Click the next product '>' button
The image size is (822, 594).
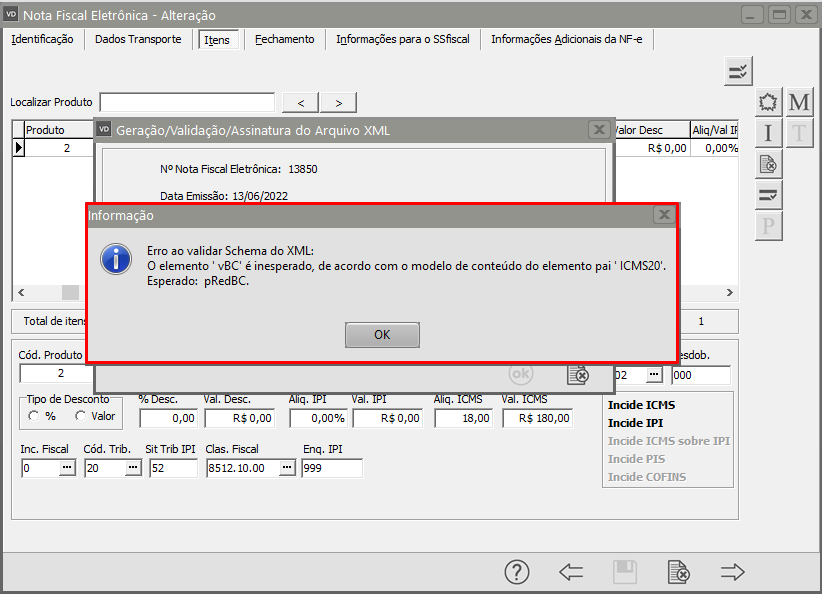click(339, 102)
